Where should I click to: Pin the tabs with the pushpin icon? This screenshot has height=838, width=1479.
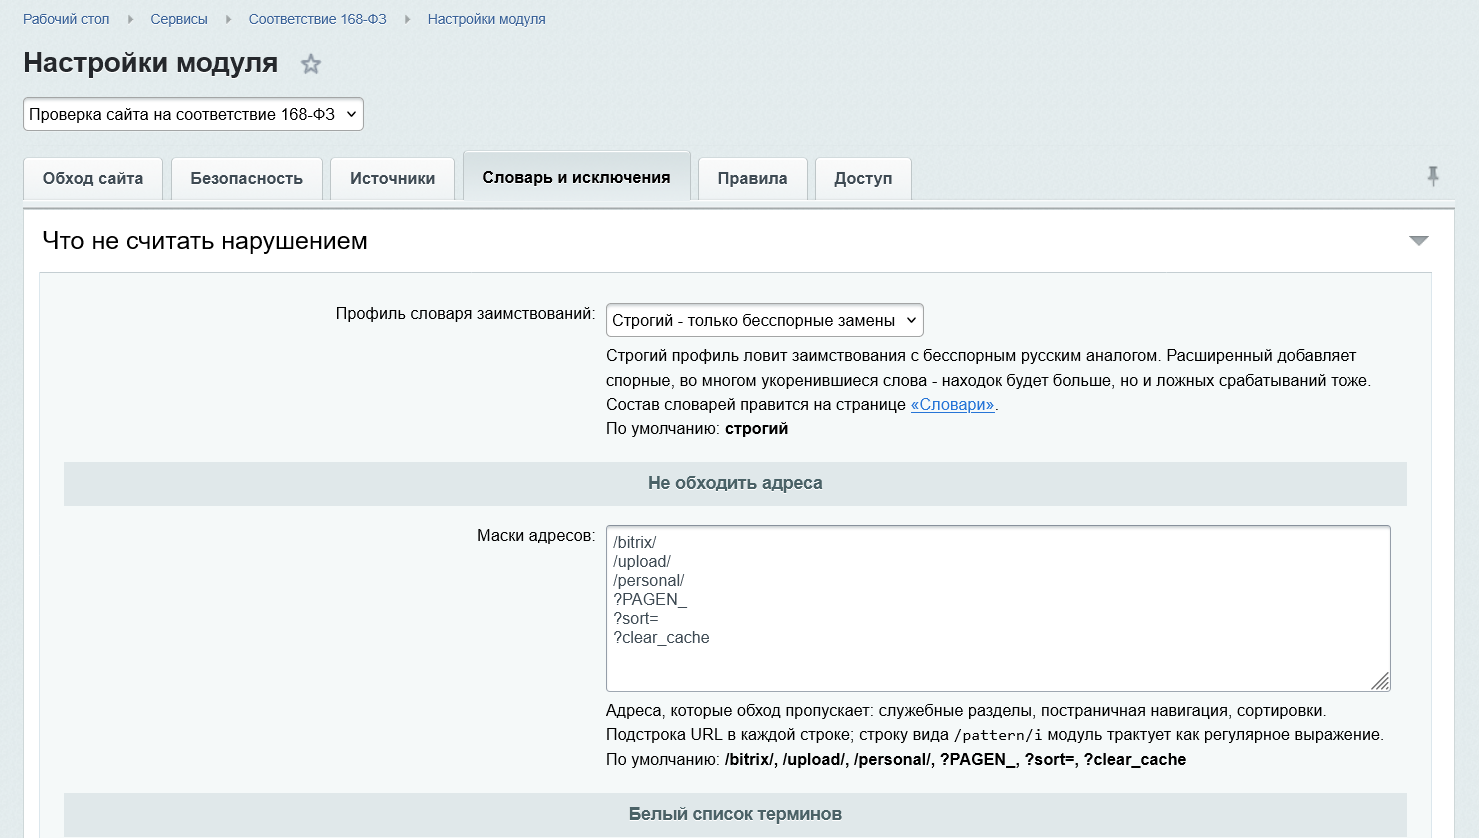(x=1433, y=177)
